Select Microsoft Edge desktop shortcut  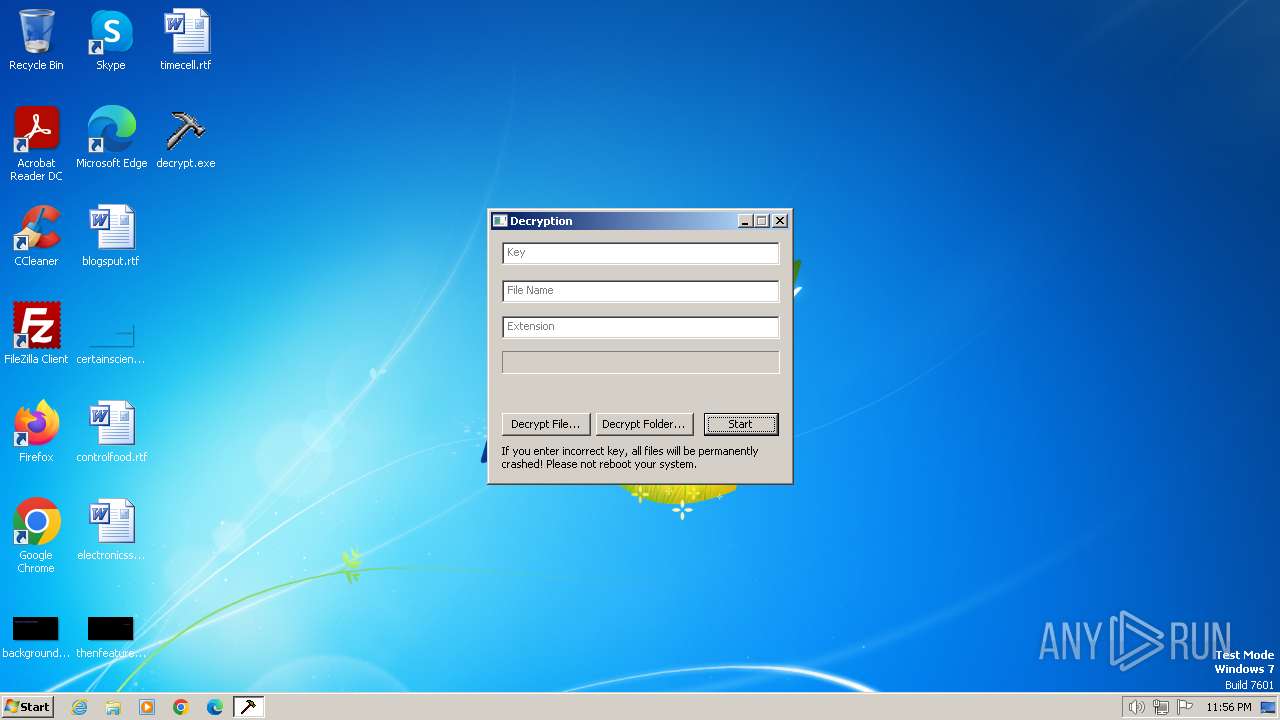[111, 138]
